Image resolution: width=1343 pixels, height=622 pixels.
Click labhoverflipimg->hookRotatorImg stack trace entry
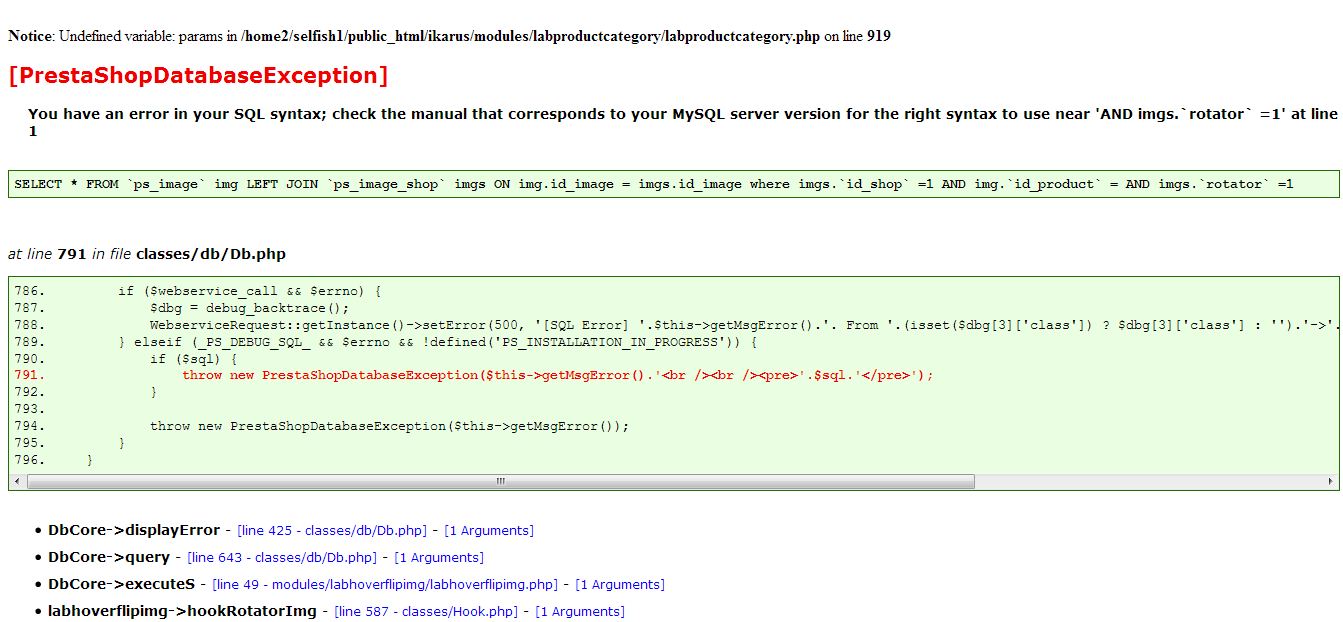[182, 612]
